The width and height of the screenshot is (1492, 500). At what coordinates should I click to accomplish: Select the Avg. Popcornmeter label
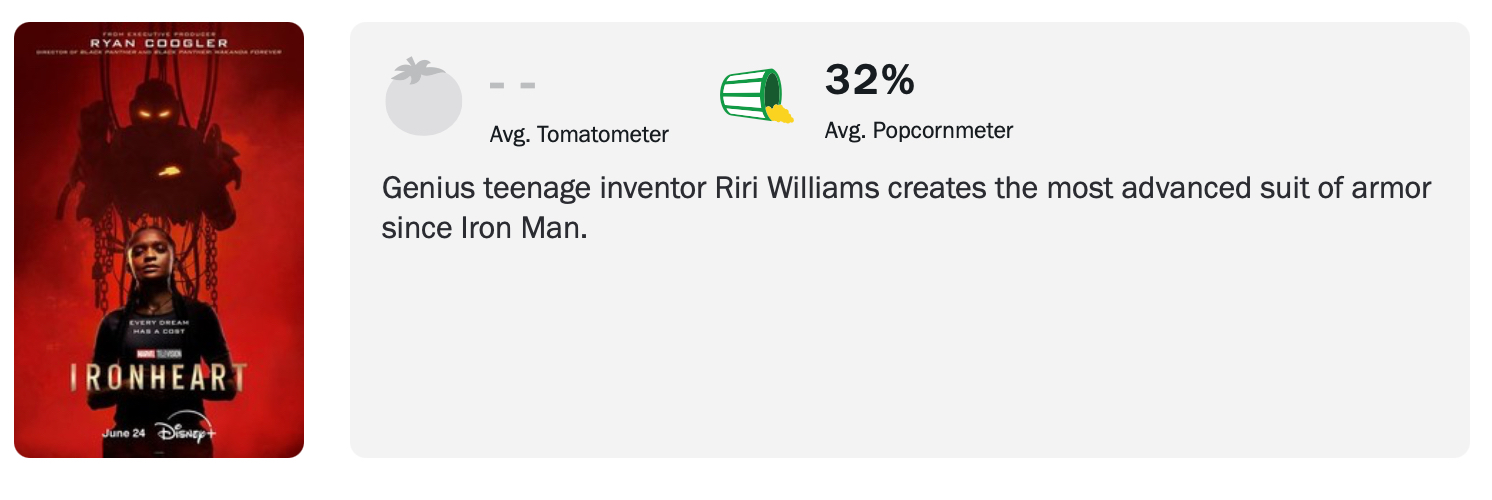pyautogui.click(x=918, y=130)
